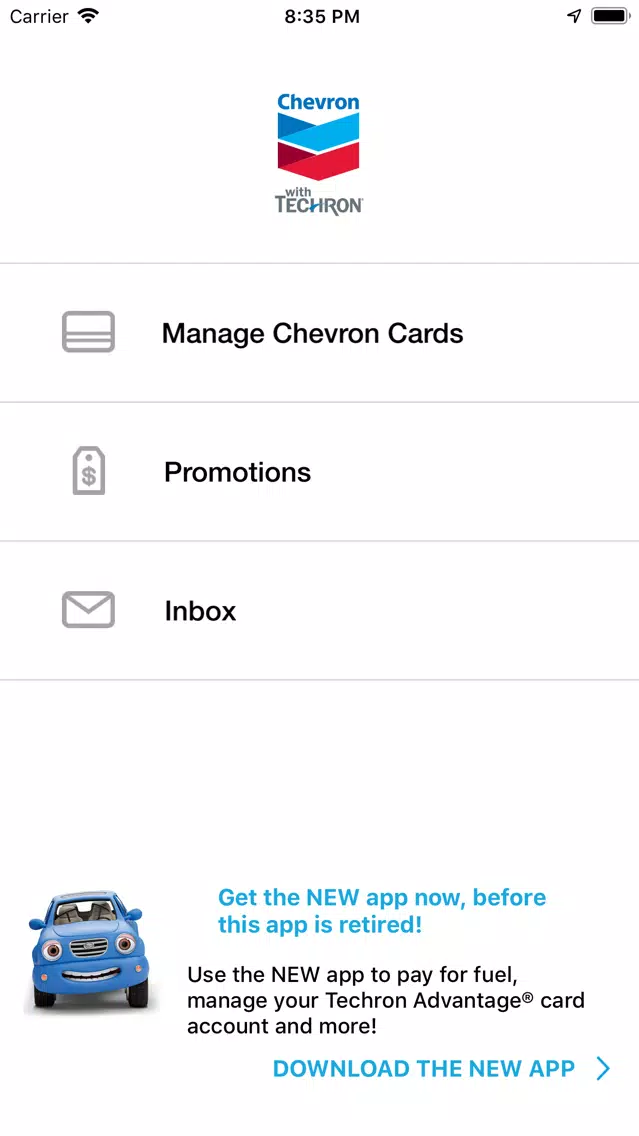Tap the Wi-Fi status icon
The width and height of the screenshot is (639, 1136).
point(88,16)
